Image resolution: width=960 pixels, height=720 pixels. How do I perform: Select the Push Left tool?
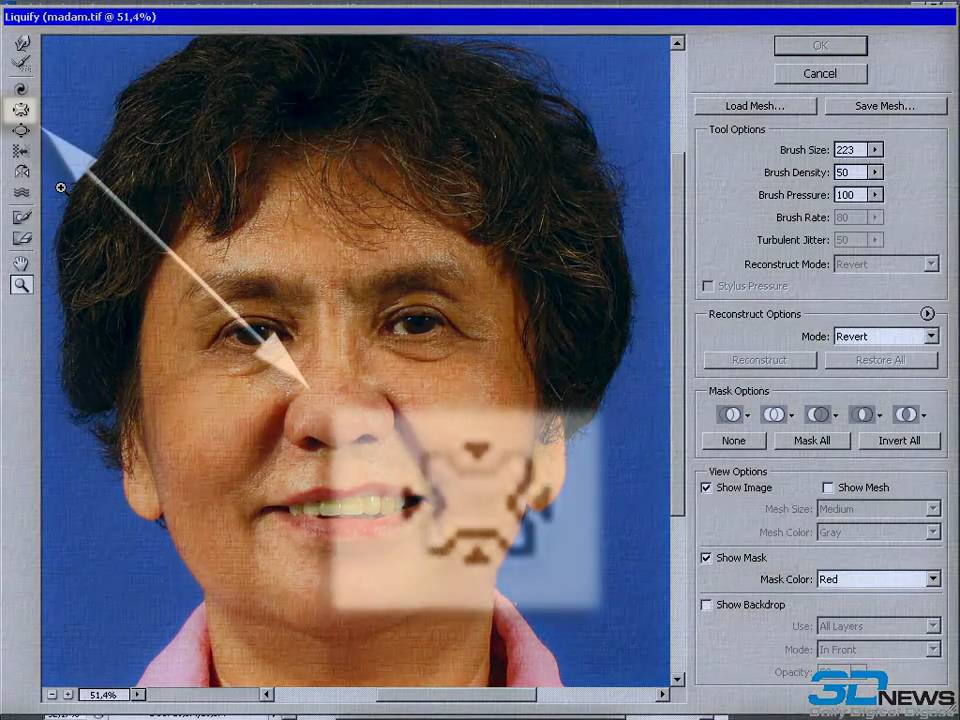(x=21, y=151)
